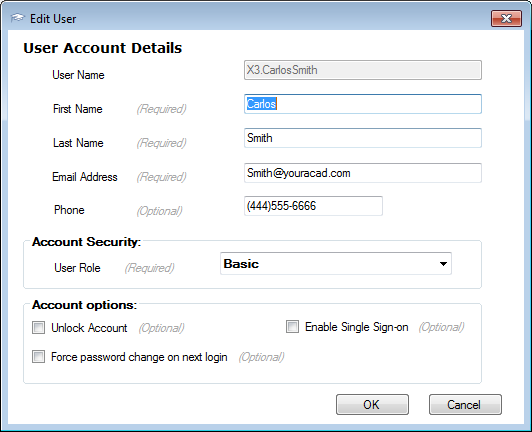
Task: Click the Phone number input field
Action: click(x=313, y=206)
